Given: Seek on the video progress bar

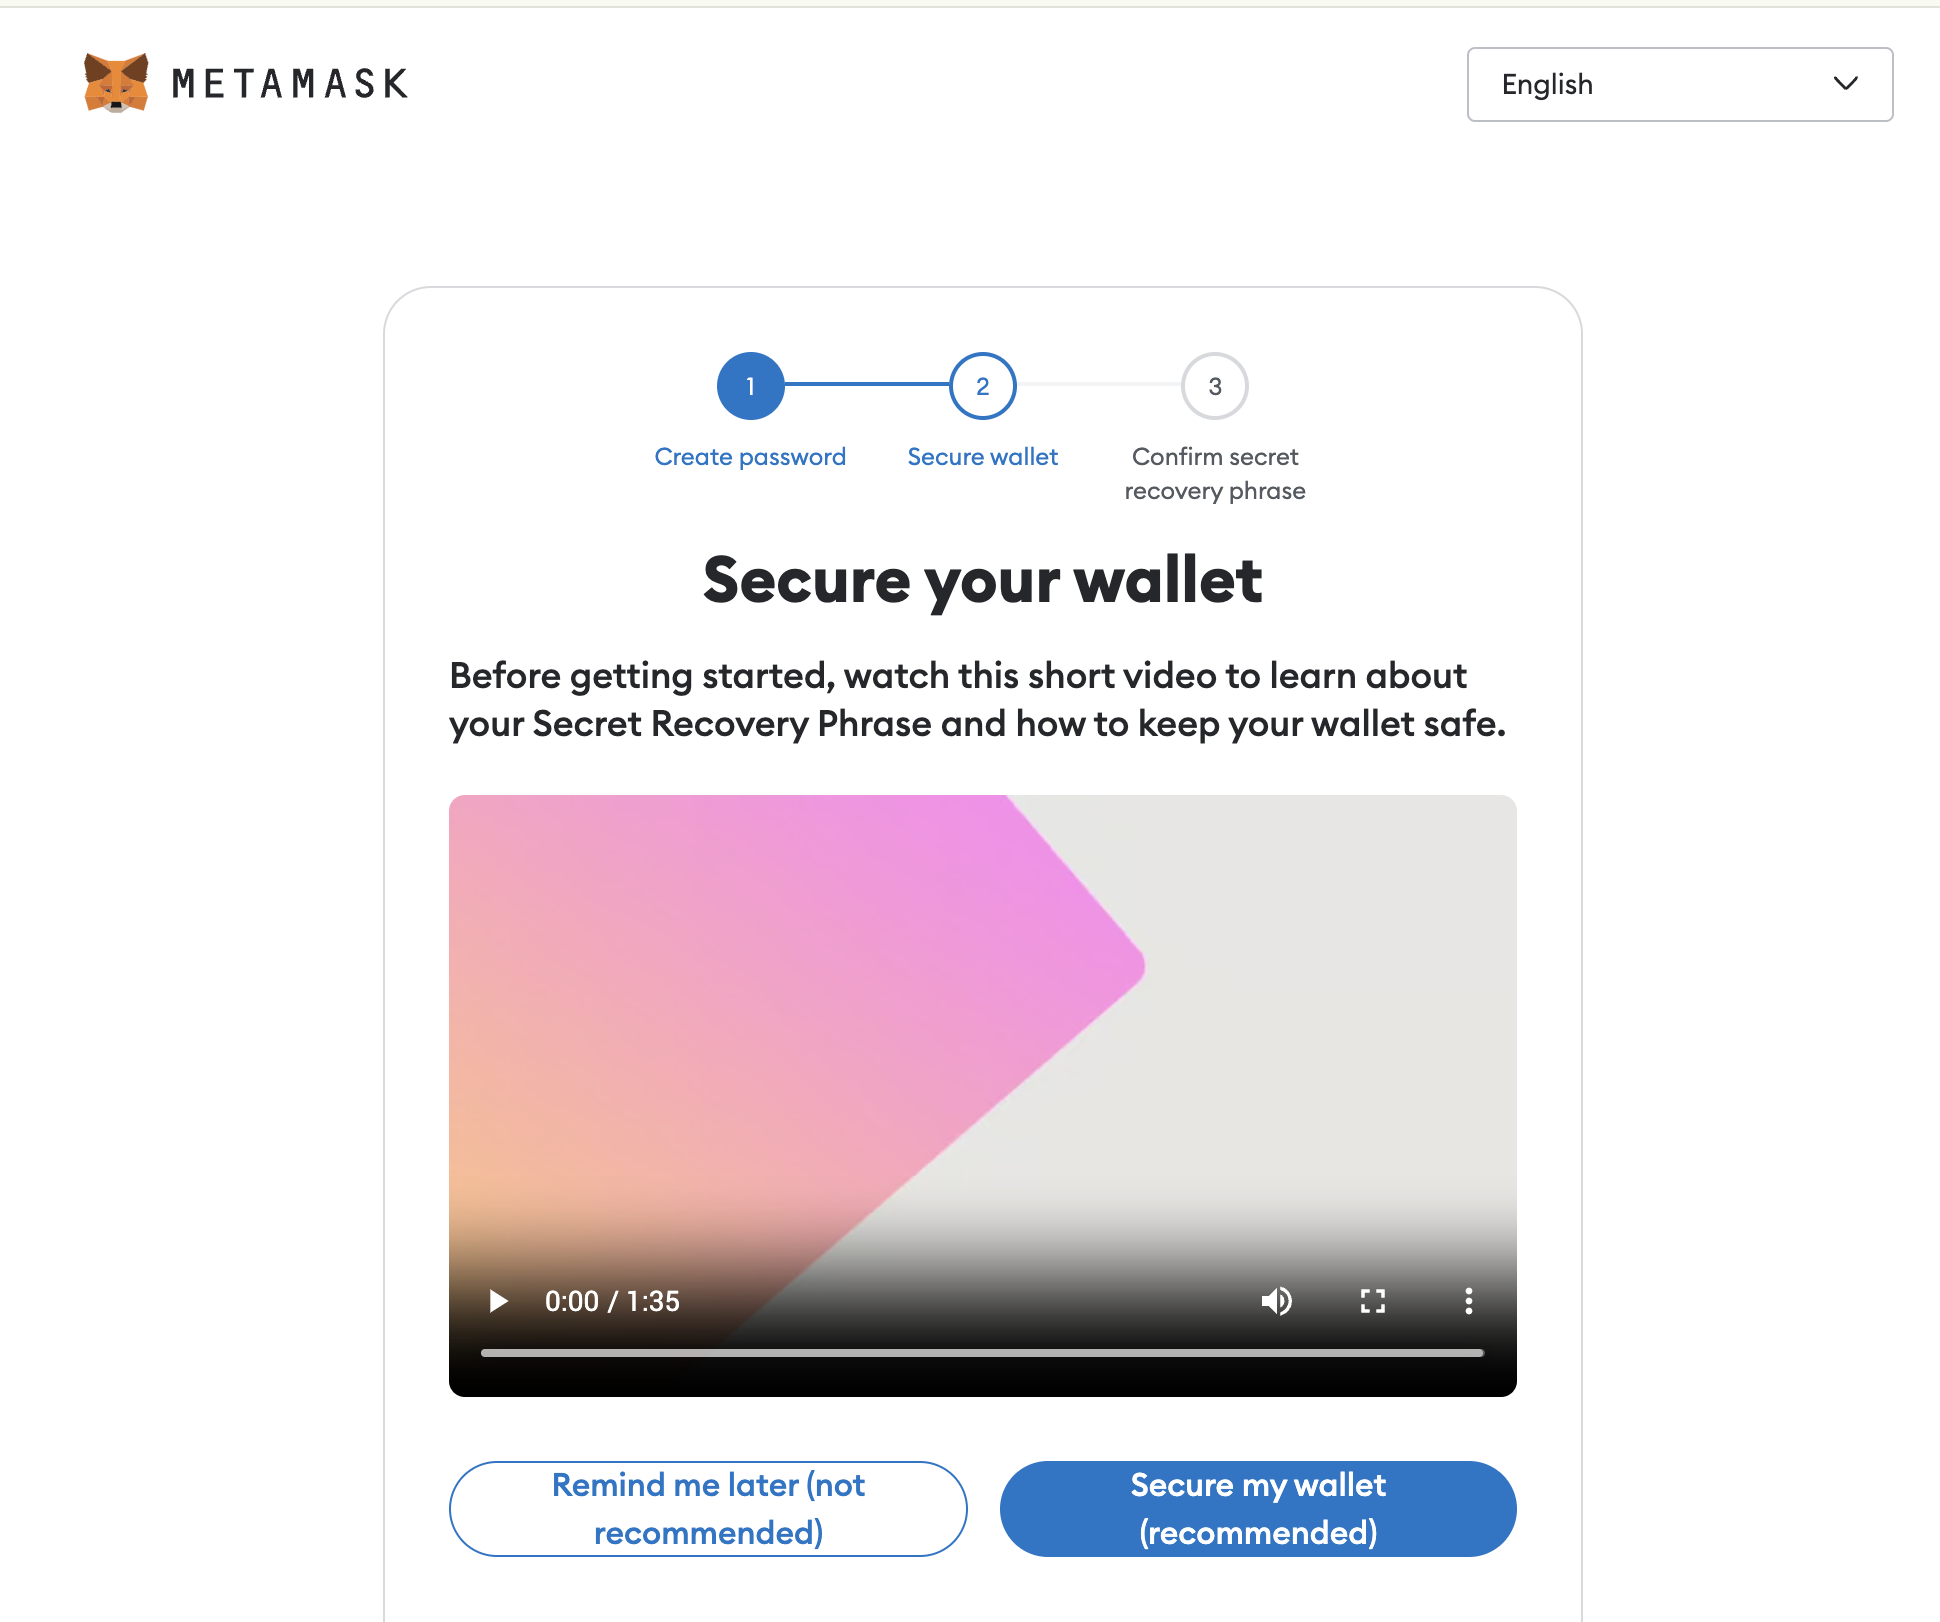Looking at the screenshot, I should pos(982,1353).
